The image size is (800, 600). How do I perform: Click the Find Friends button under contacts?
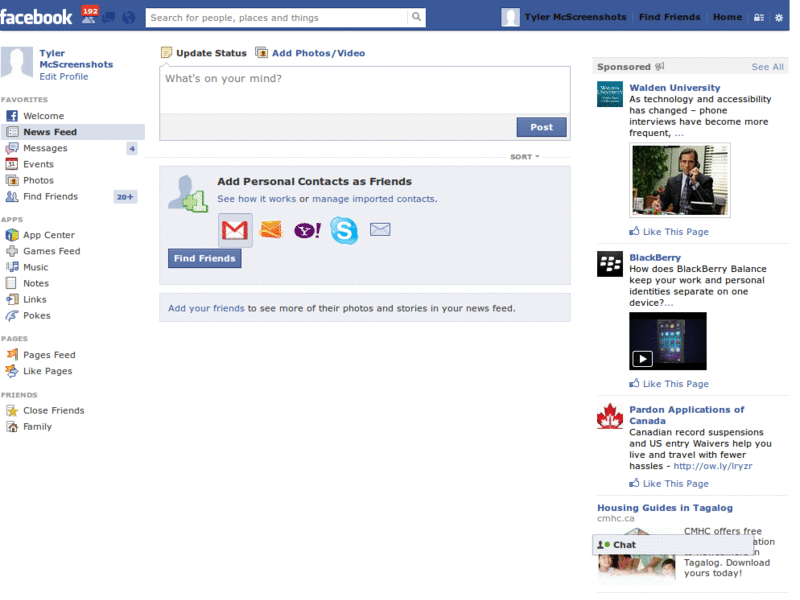pos(205,258)
